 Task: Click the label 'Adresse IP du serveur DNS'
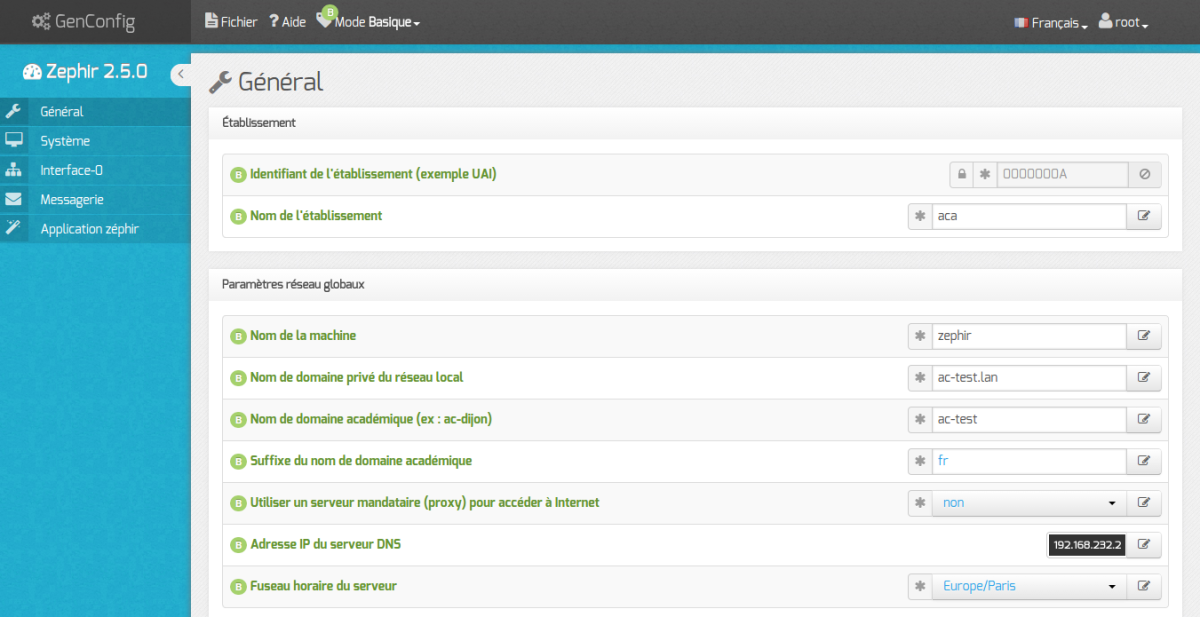point(325,544)
